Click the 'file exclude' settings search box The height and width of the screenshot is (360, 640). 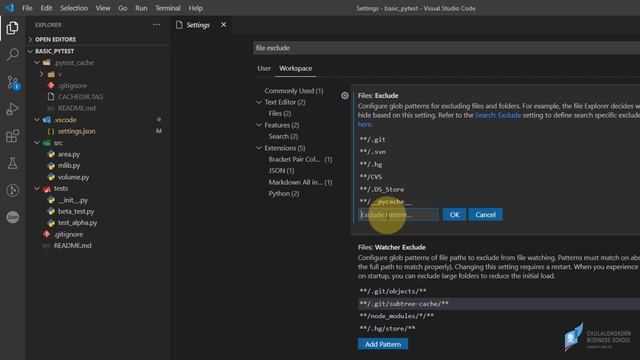[447, 48]
